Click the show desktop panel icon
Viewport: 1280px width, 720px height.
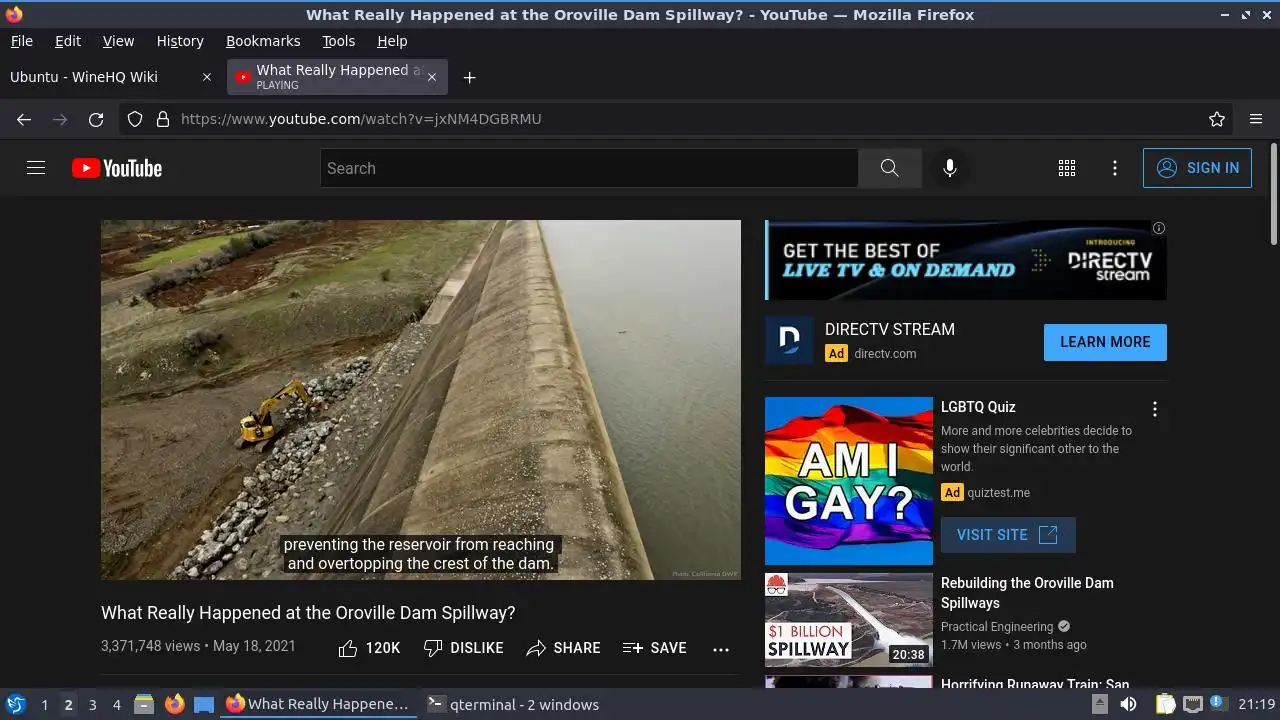[x=204, y=705]
